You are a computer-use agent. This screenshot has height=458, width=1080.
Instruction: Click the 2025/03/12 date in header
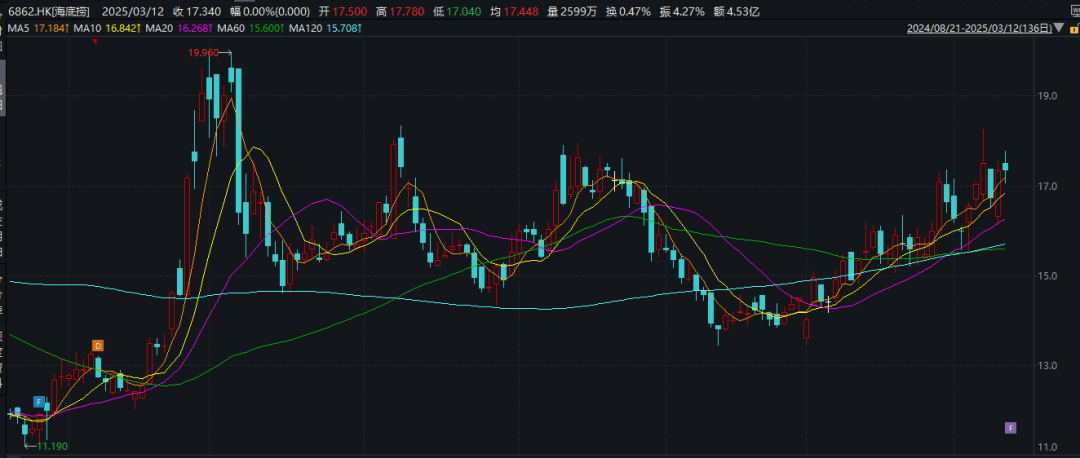[x=139, y=12]
